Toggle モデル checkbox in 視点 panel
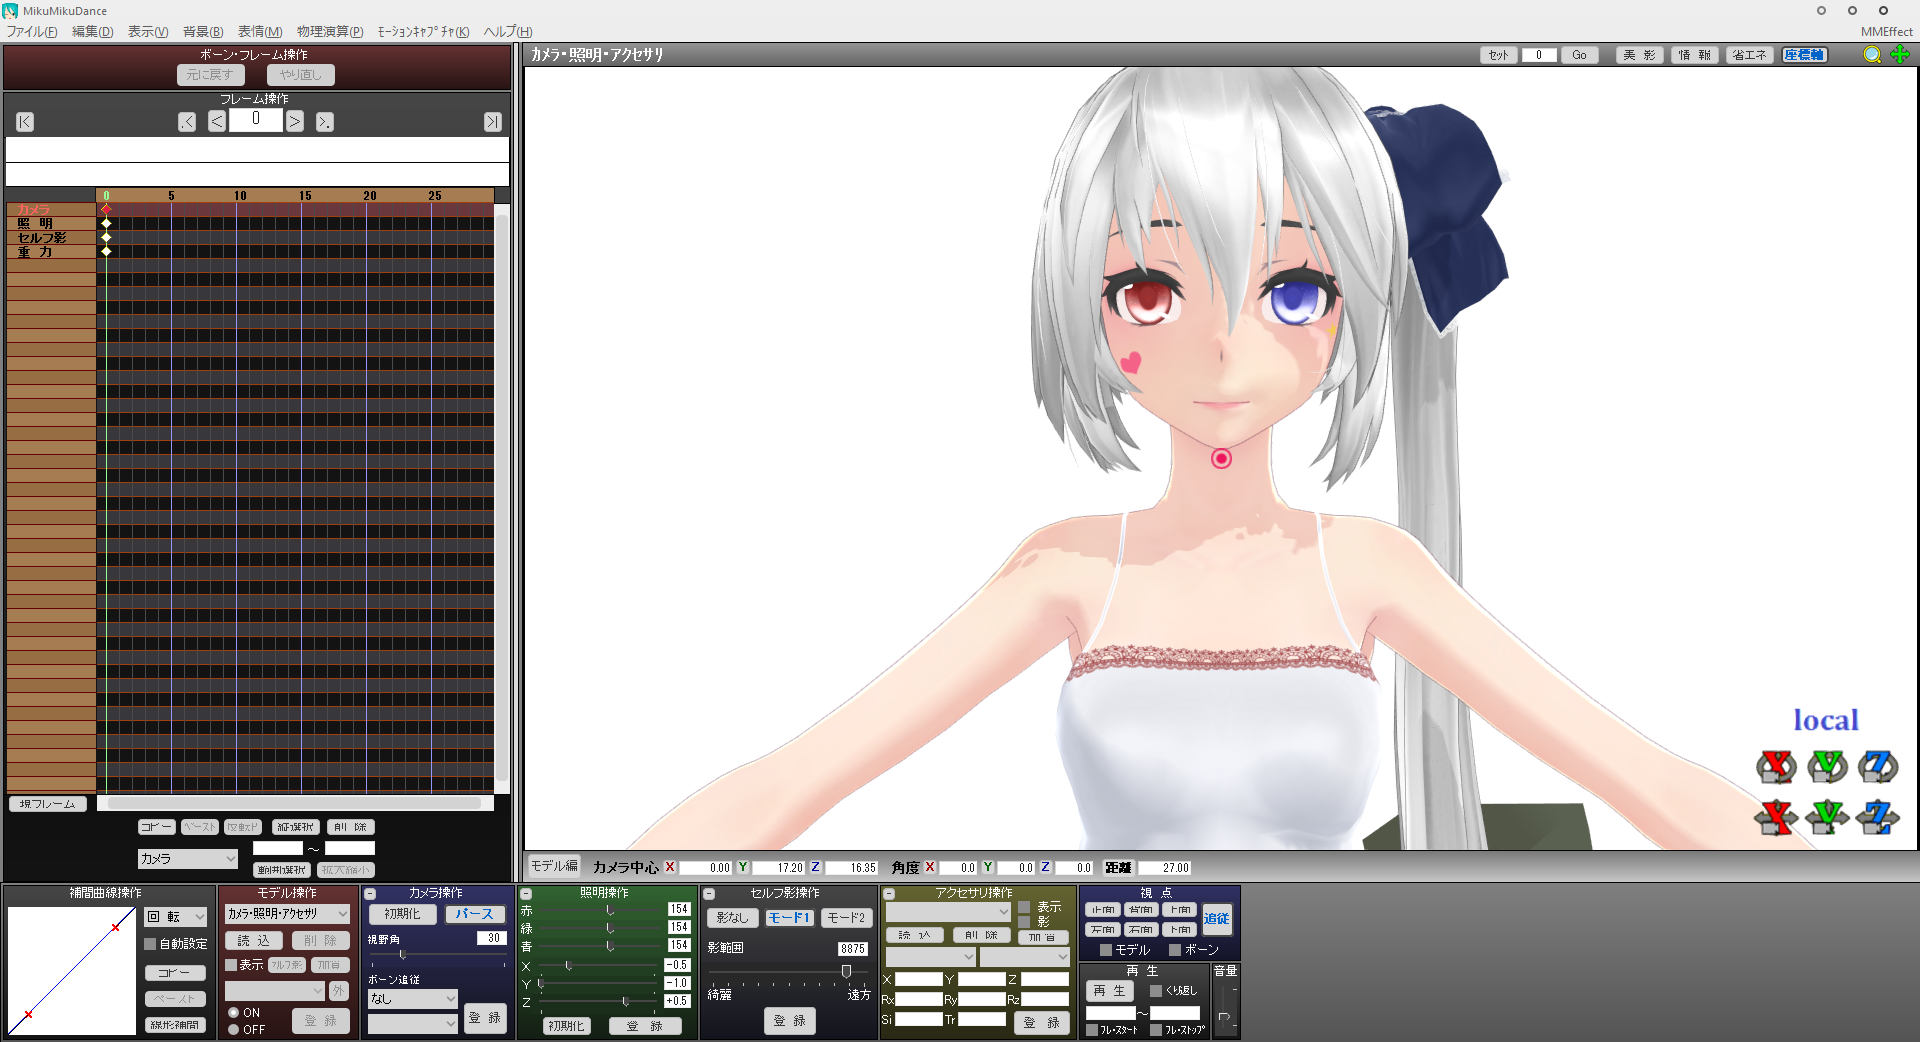This screenshot has height=1042, width=1920. (x=1106, y=950)
